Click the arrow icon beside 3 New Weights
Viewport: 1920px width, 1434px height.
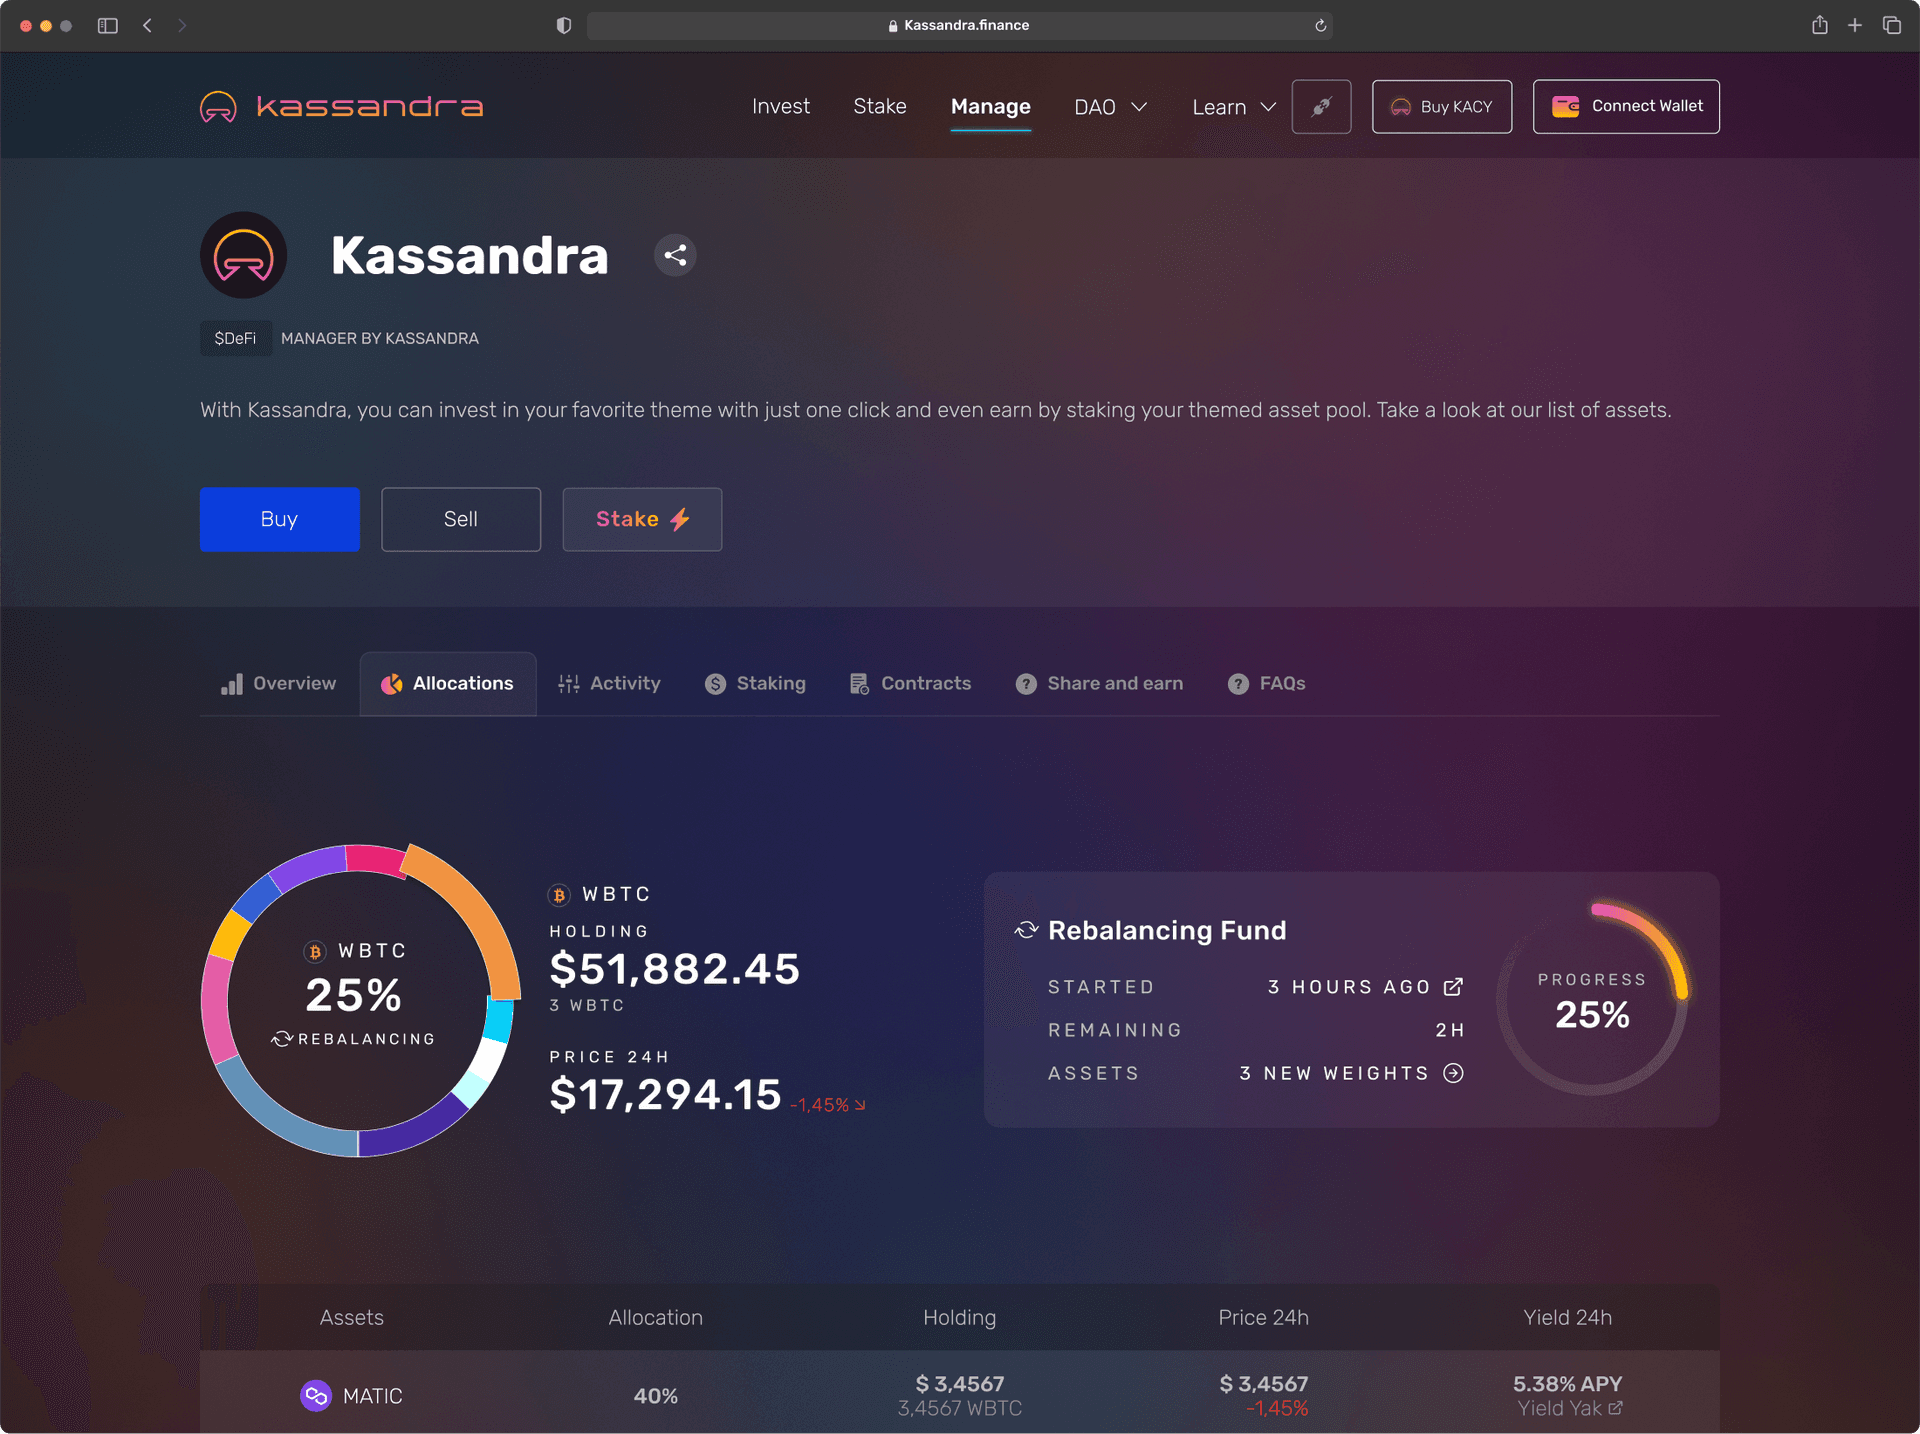1453,1073
